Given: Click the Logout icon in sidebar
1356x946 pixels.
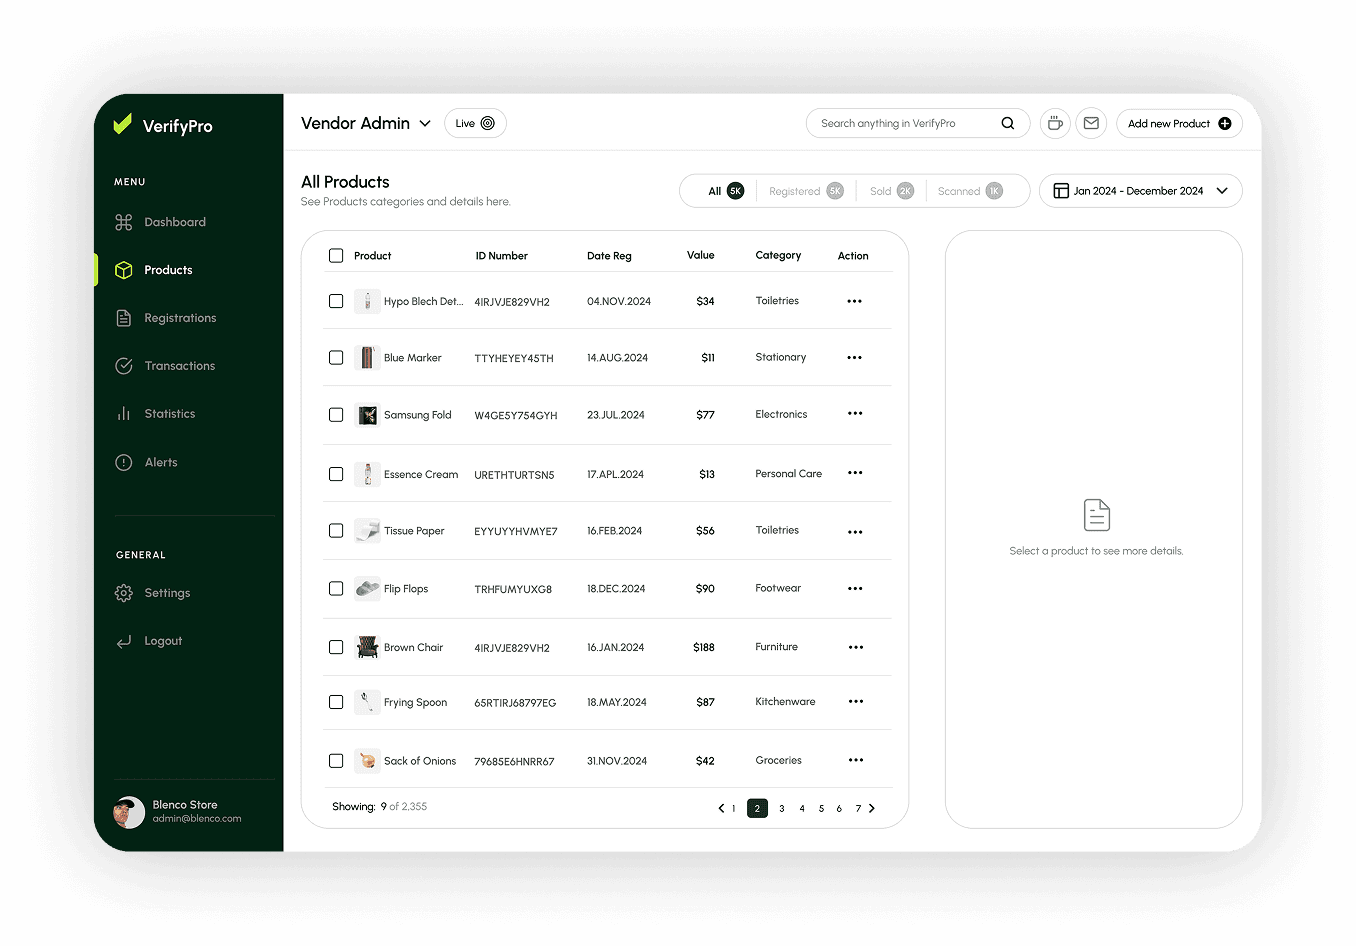Looking at the screenshot, I should pos(124,641).
